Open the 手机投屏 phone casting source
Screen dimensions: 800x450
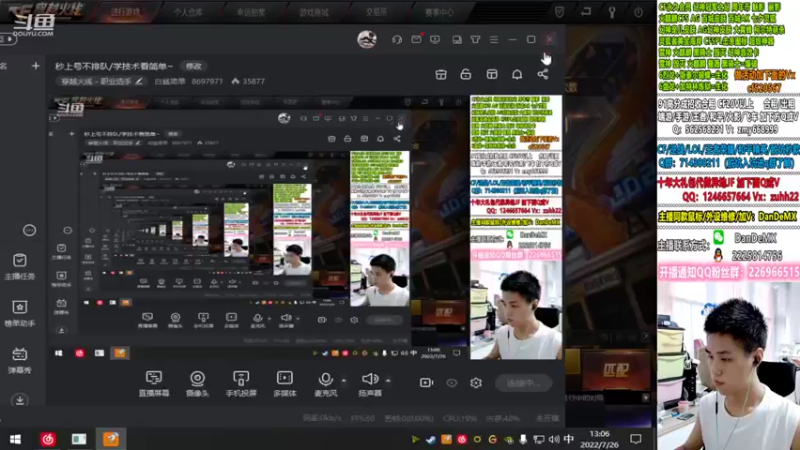241,384
